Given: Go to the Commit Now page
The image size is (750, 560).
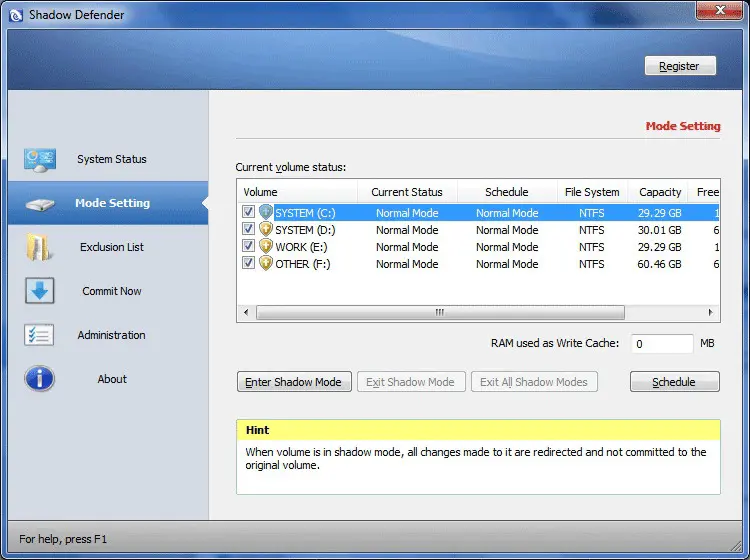Looking at the screenshot, I should tap(108, 291).
